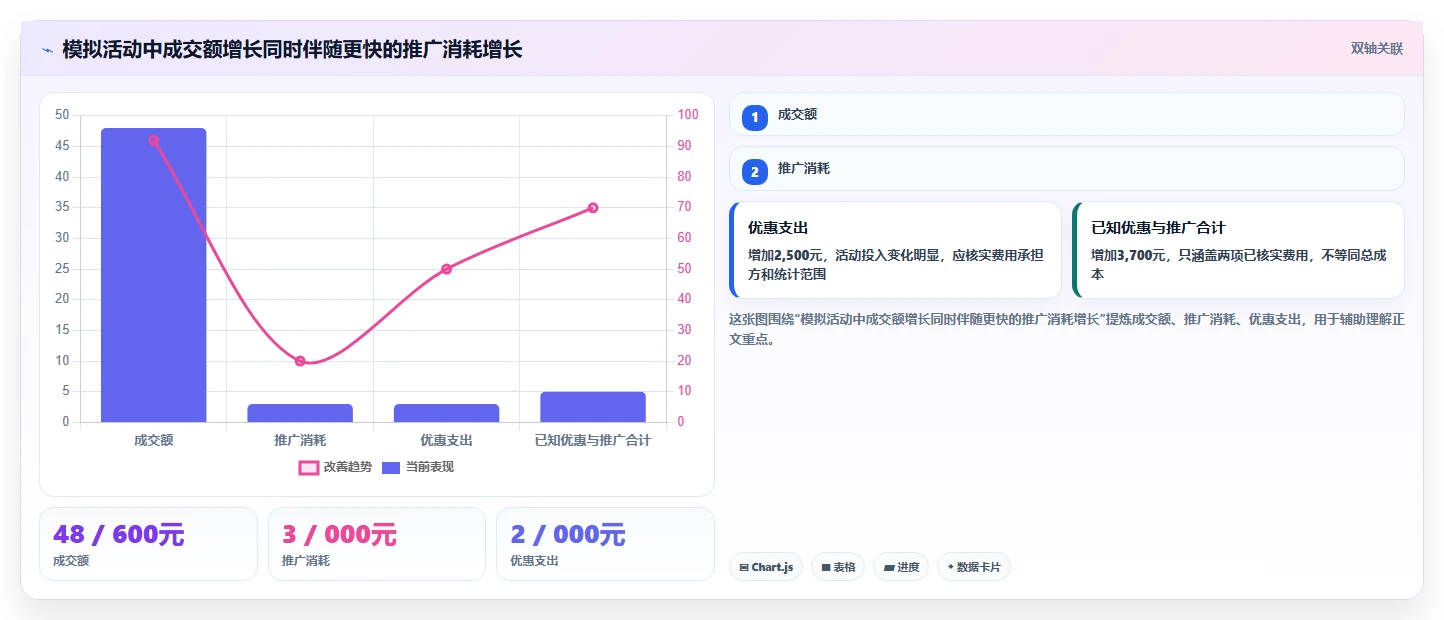Viewport: 1444px width, 620px height.
Task: Click the trend line point at value 70
Action: pos(593,208)
